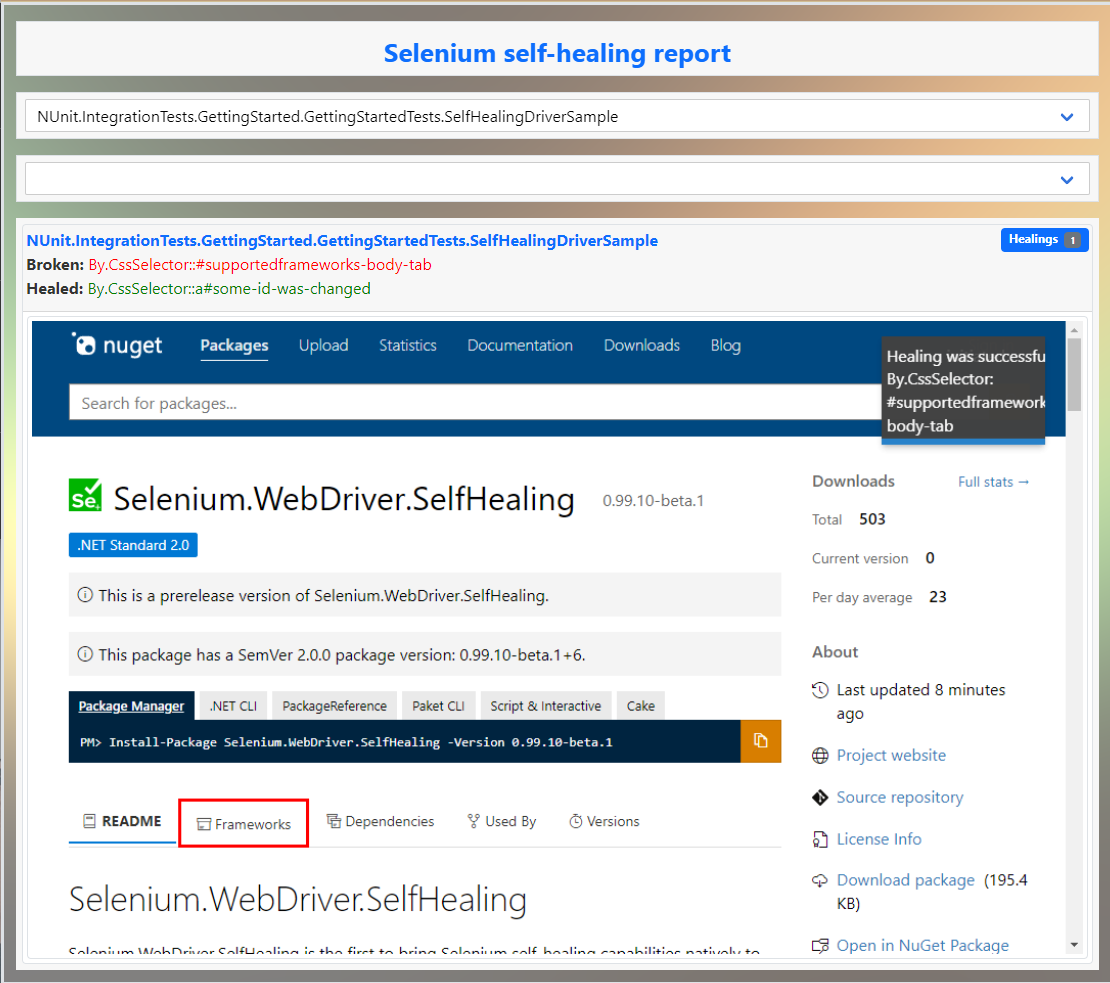This screenshot has height=983, width=1110.
Task: Expand the empty second dropdown chevron
Action: 1067,180
